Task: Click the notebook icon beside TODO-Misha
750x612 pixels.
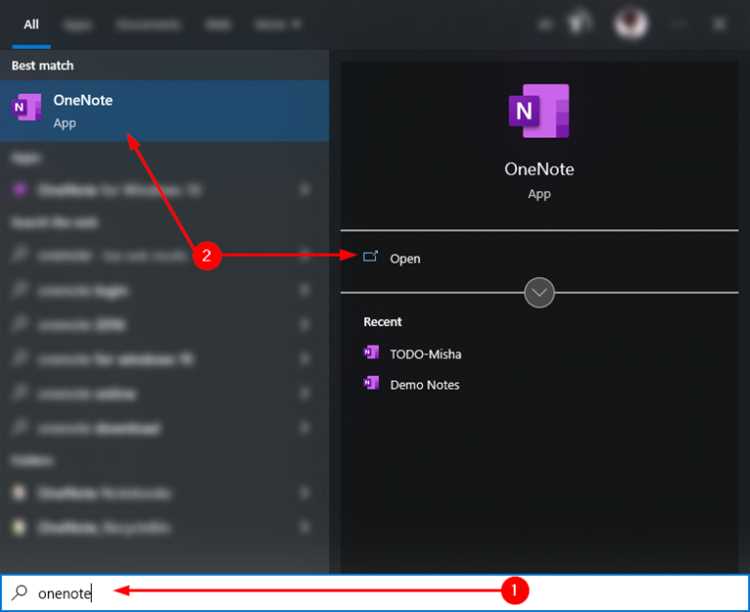Action: (x=371, y=353)
